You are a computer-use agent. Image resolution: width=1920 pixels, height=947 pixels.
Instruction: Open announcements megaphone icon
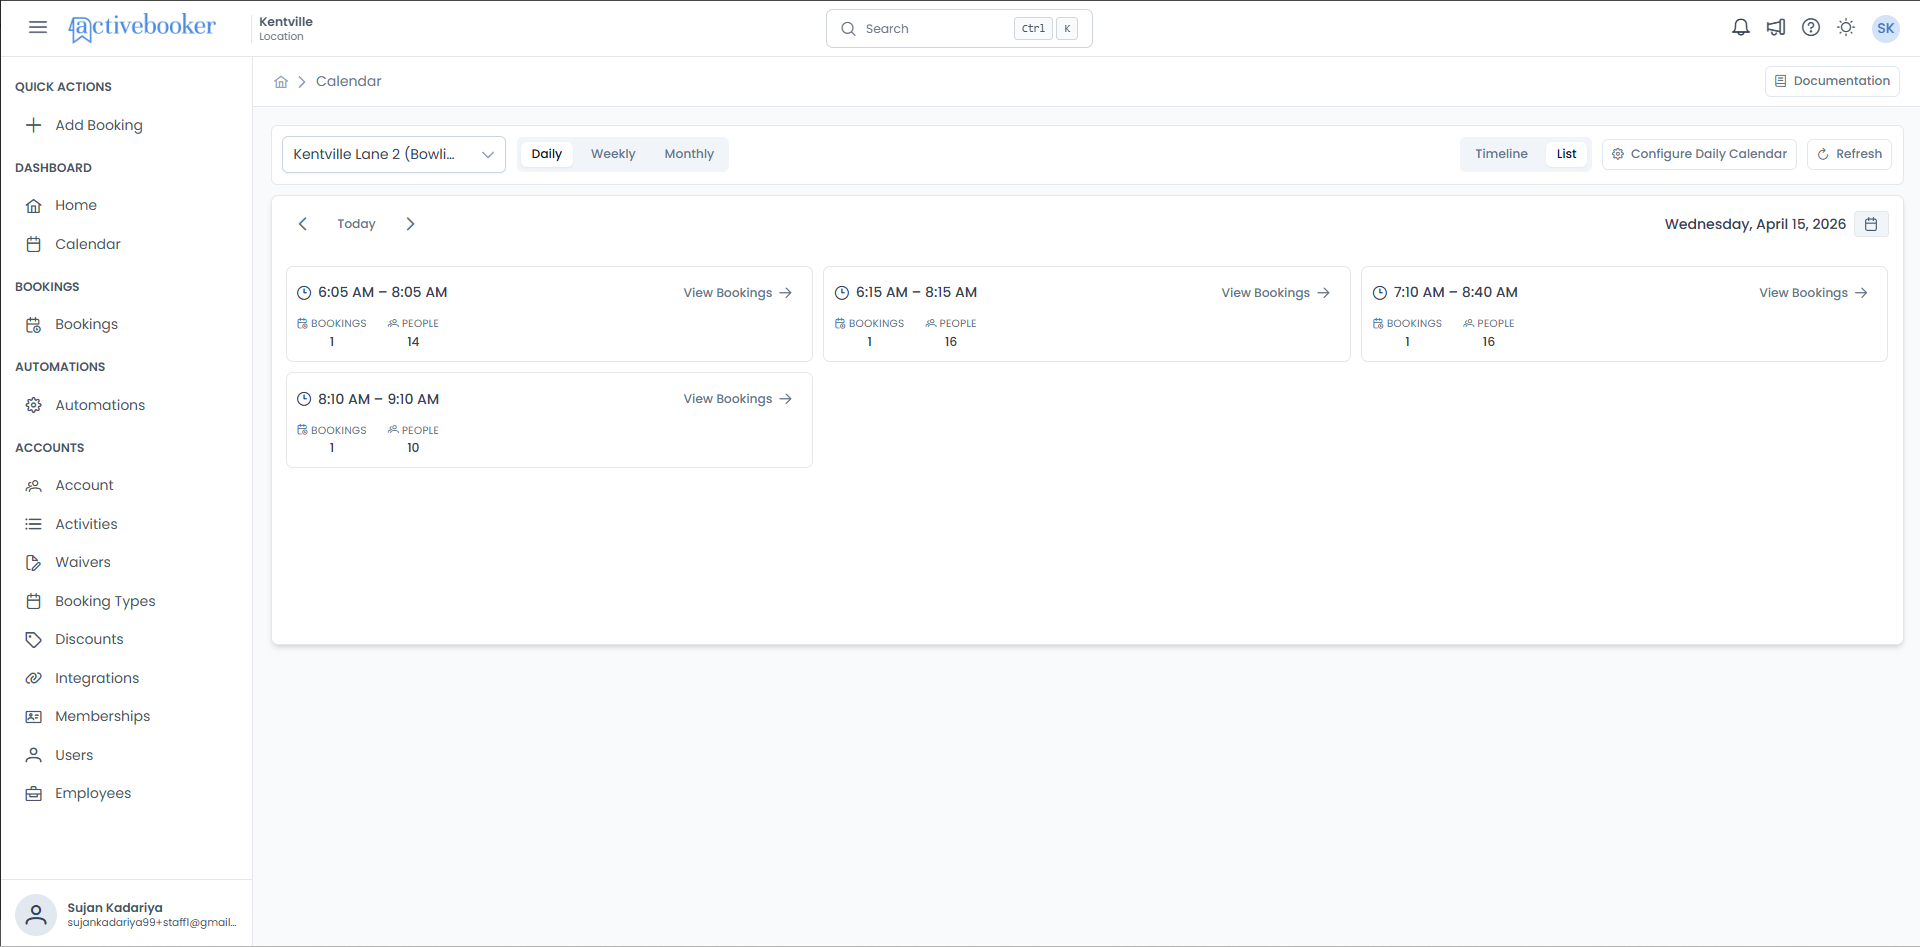coord(1776,28)
